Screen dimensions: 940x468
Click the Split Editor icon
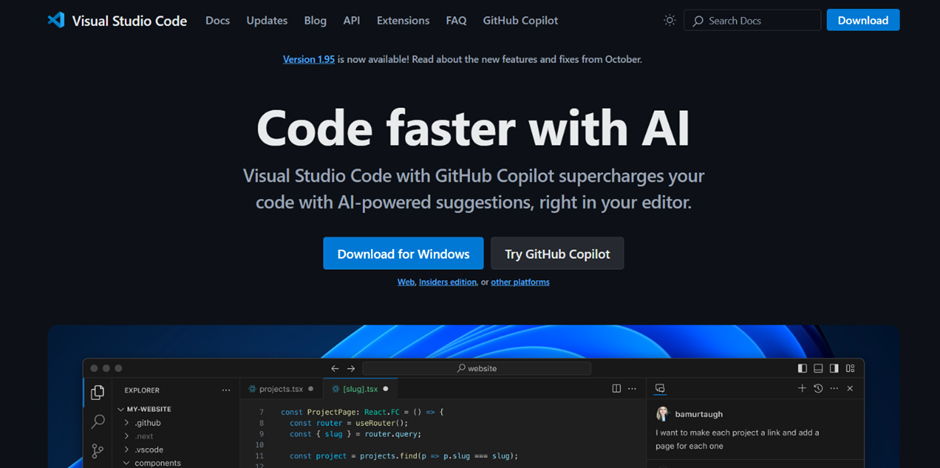tap(616, 388)
